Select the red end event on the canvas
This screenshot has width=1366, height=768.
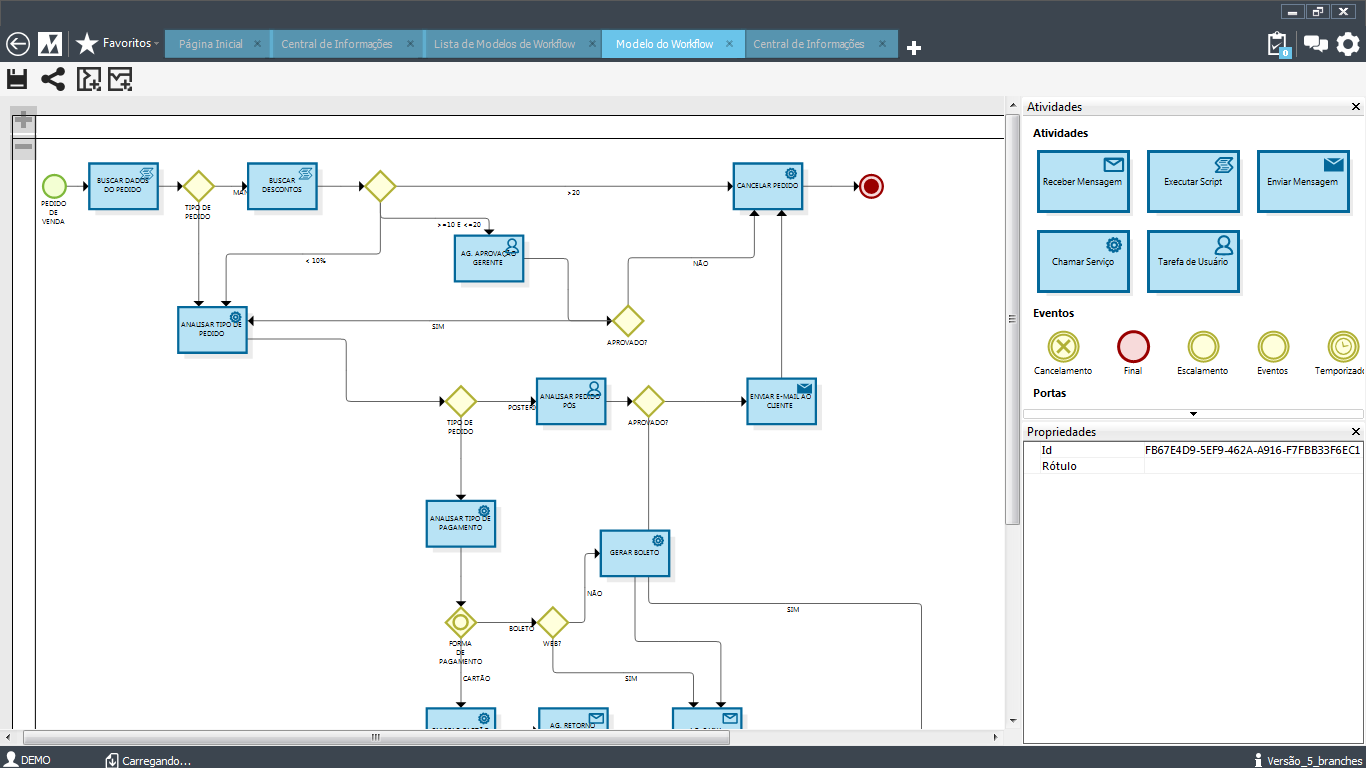coord(871,186)
